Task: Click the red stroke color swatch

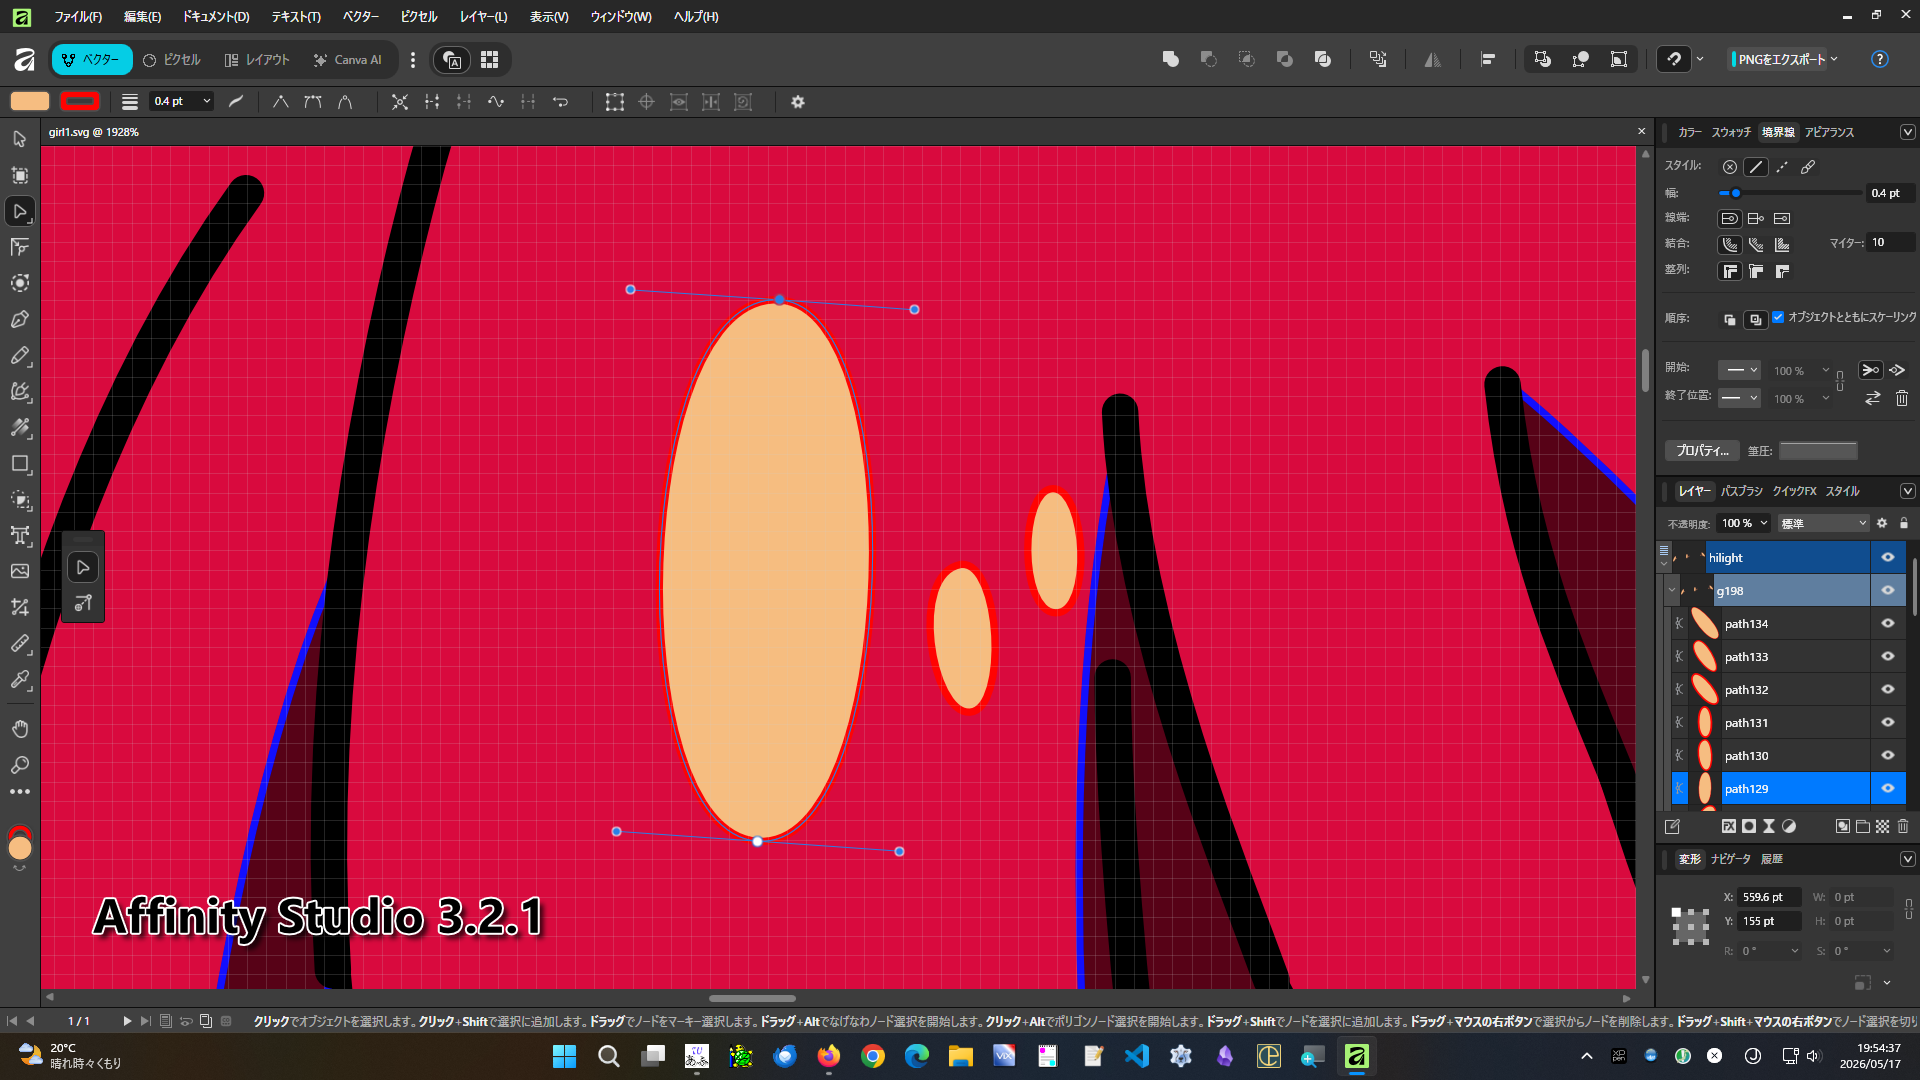Action: click(x=80, y=102)
